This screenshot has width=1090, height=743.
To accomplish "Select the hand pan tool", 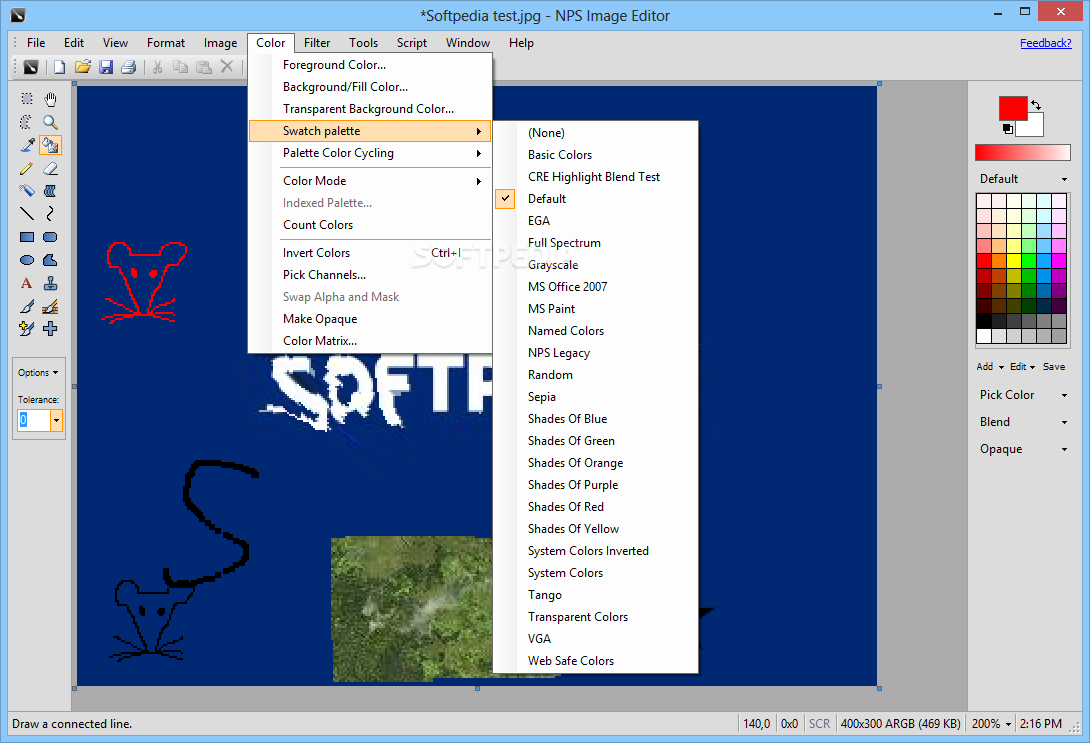I will [50, 99].
